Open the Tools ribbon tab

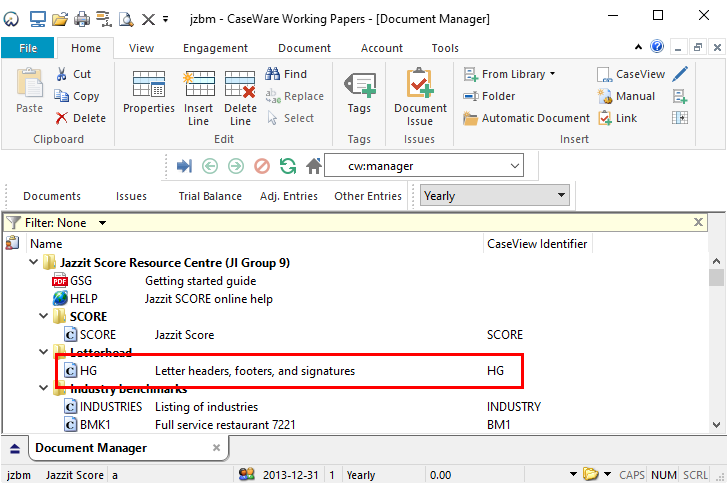445,48
